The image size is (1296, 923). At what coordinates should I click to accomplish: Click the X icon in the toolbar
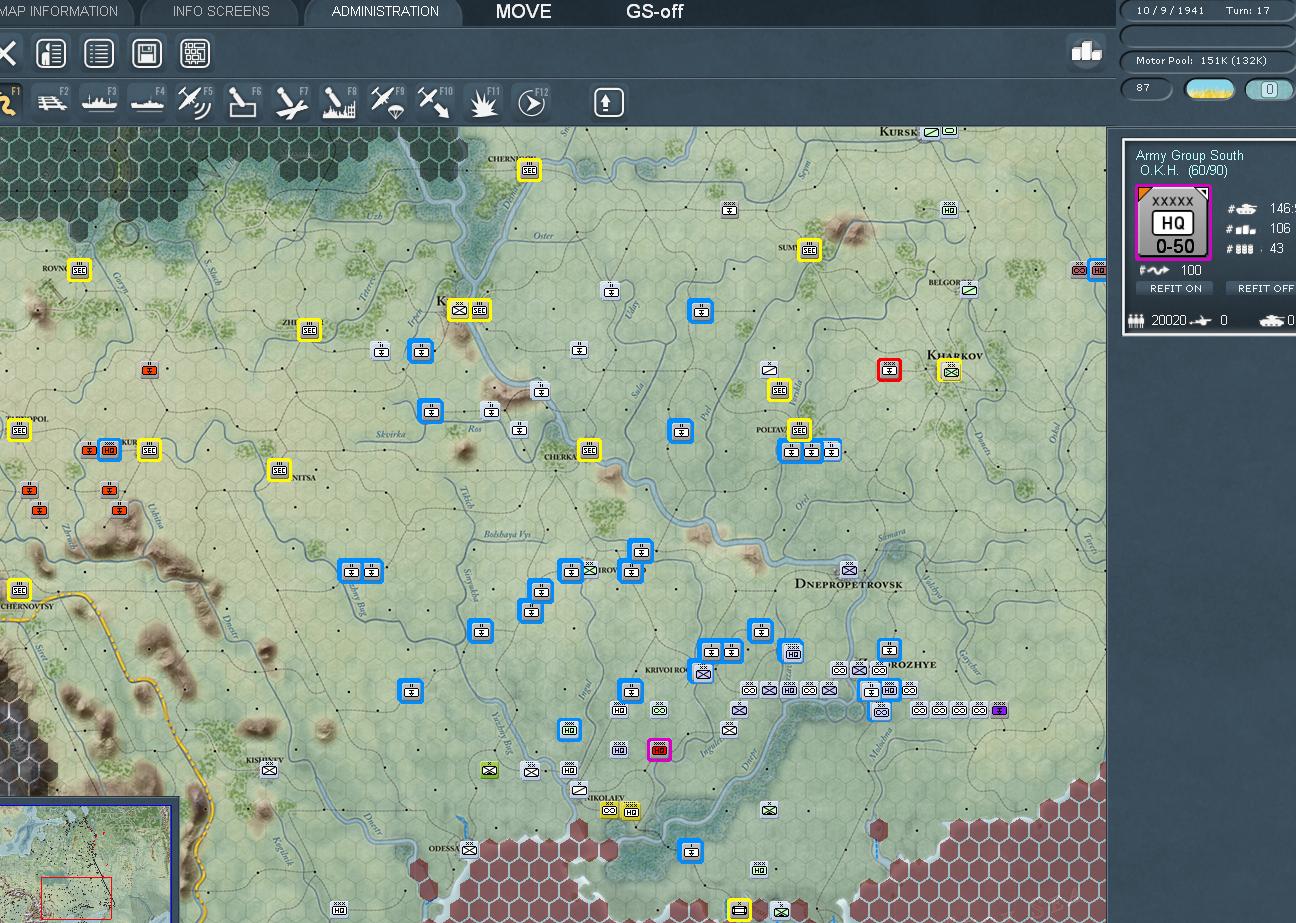[x=7, y=53]
